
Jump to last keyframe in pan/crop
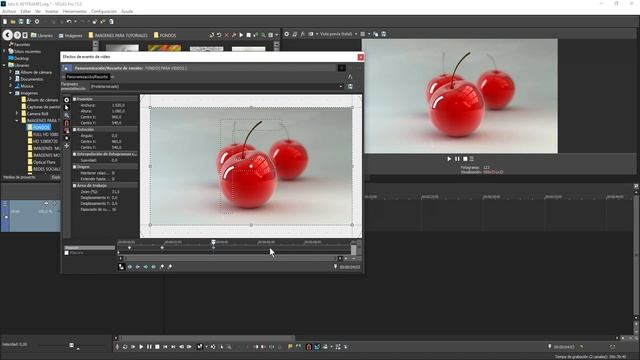154,267
